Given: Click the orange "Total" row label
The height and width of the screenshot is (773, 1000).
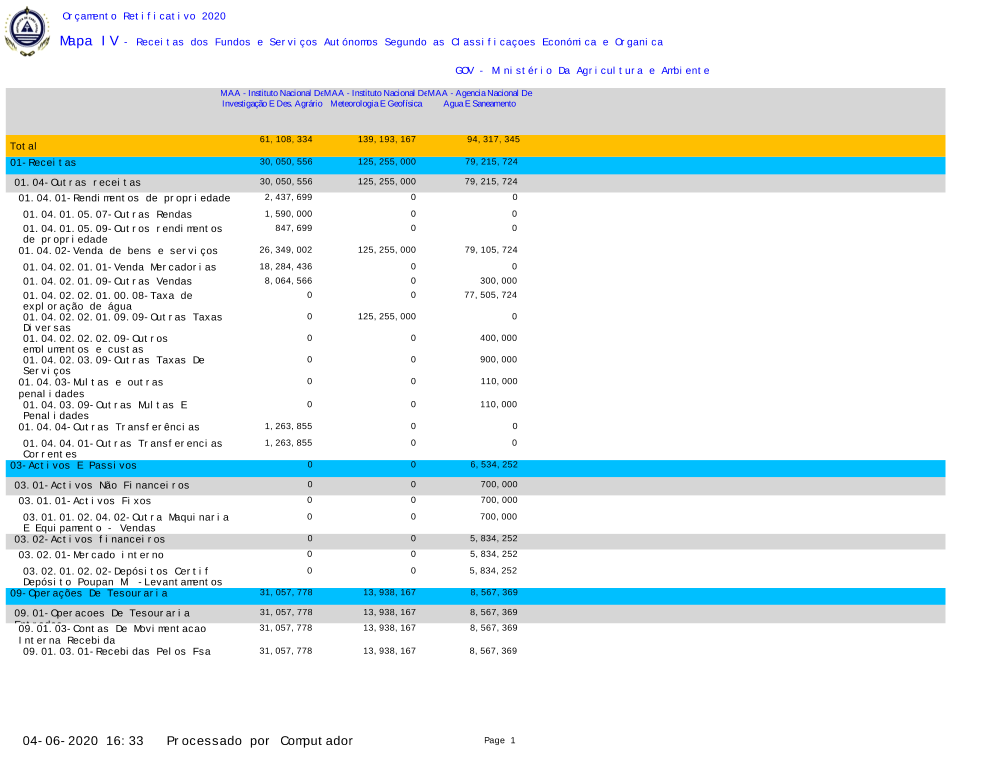Looking at the screenshot, I should coord(24,146).
